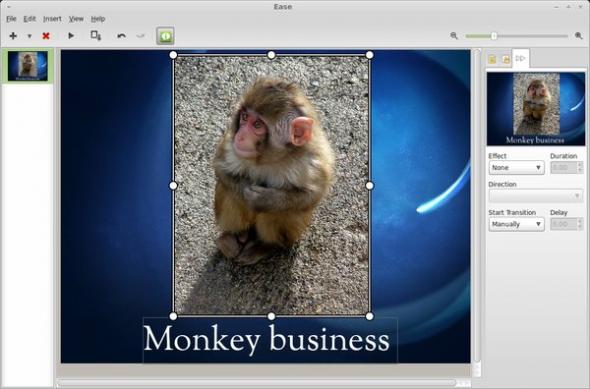
Task: Click the zoom in magnifier icon
Action: pos(579,36)
